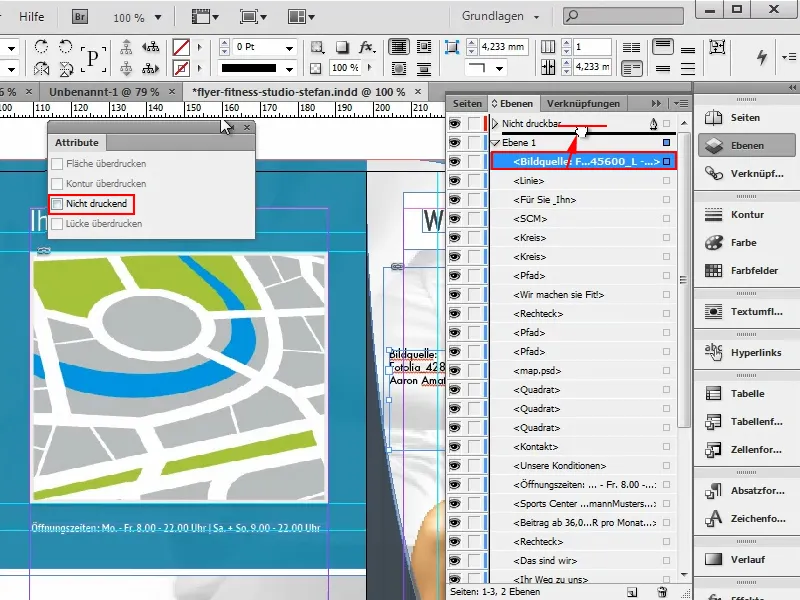Open the Seiten panel in dock

(745, 117)
